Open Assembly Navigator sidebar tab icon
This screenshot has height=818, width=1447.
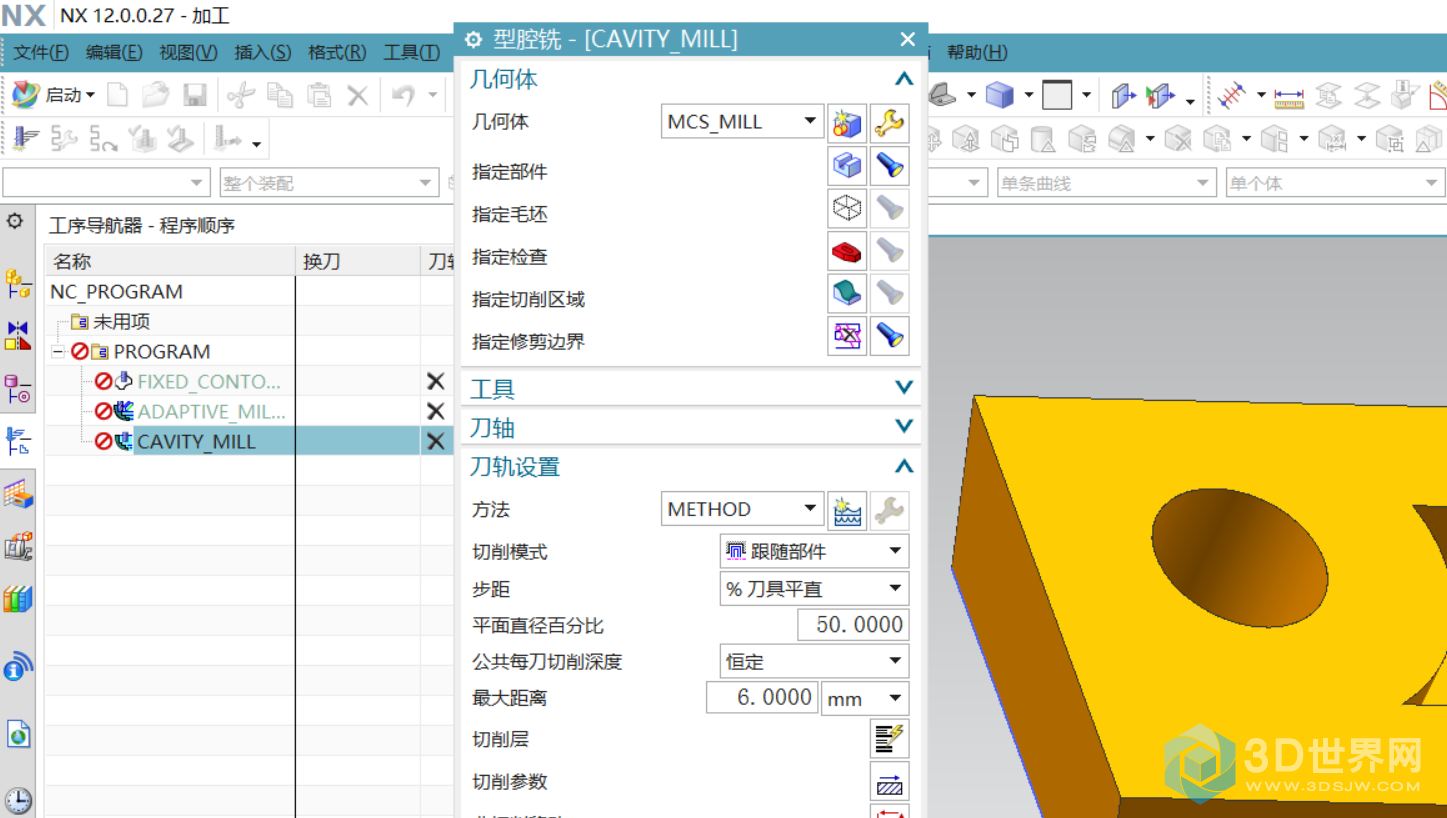(x=17, y=284)
